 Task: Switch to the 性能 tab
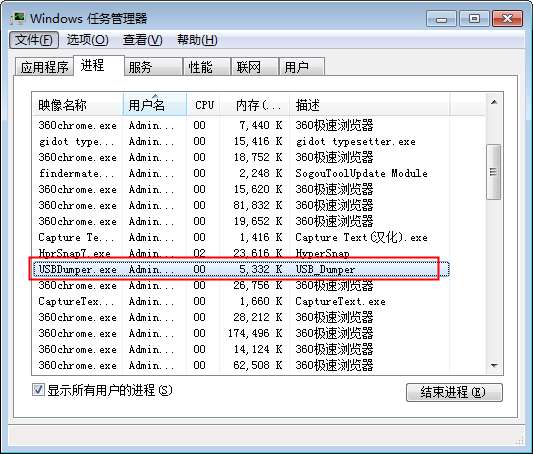207,67
